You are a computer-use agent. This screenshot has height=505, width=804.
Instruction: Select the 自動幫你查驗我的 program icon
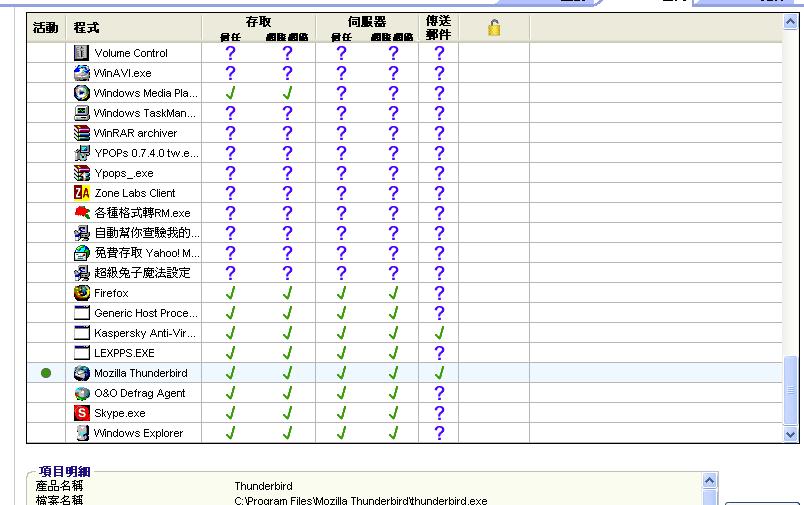coord(82,233)
